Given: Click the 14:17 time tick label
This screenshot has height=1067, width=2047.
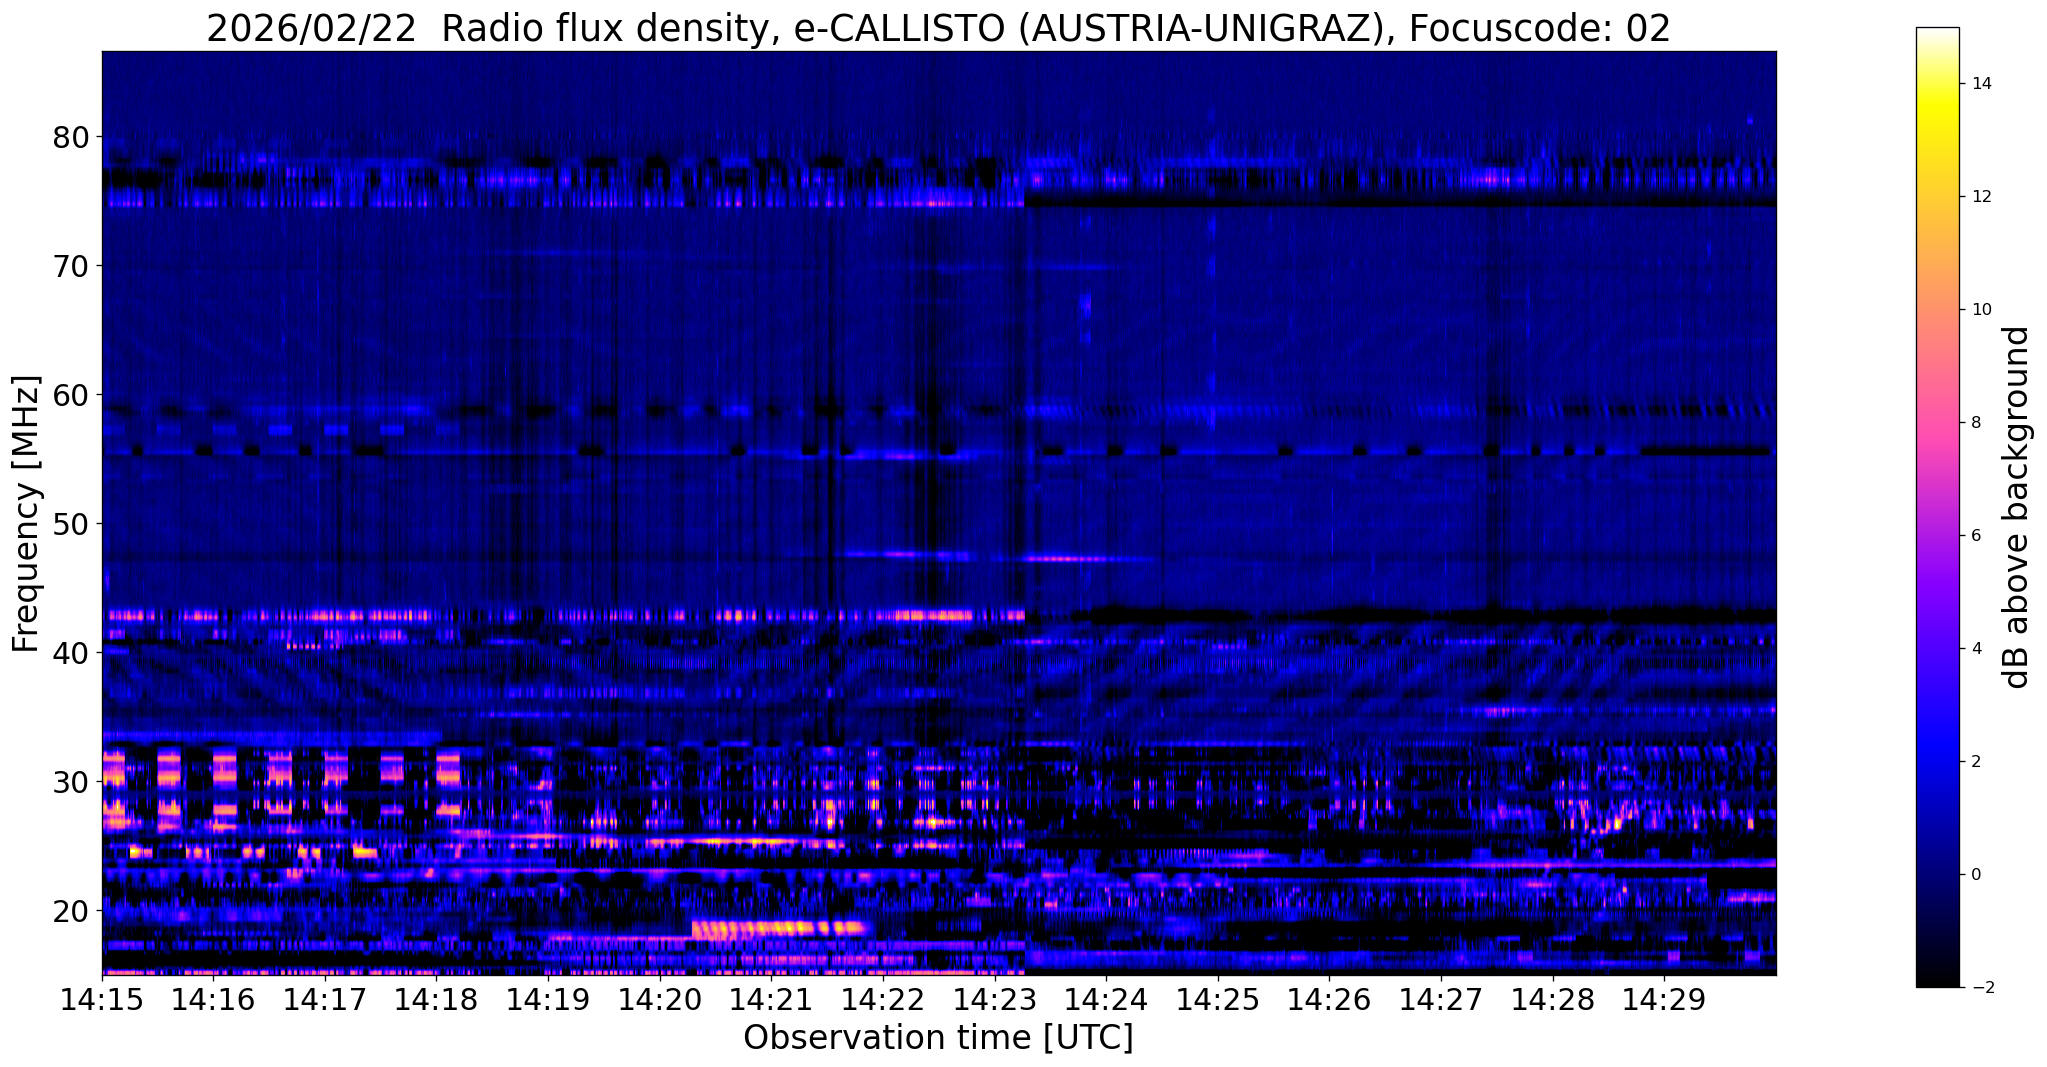Looking at the screenshot, I should 325,999.
